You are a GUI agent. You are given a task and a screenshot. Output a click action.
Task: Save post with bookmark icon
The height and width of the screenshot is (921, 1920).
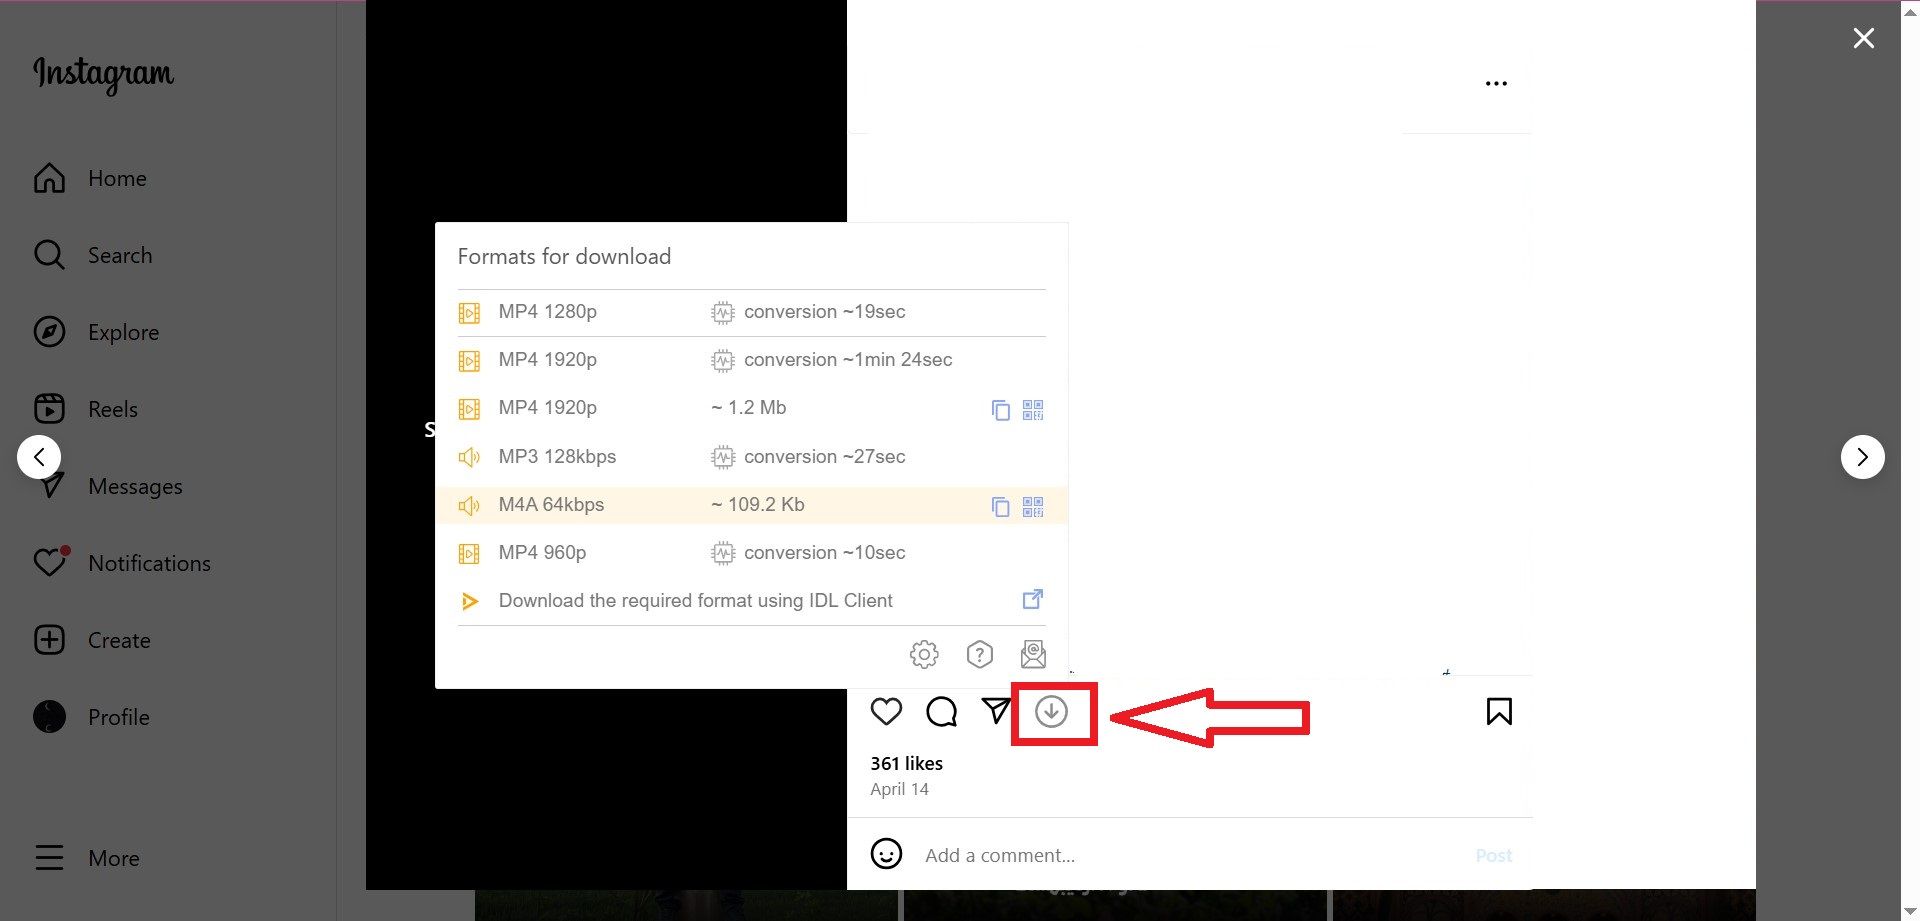point(1499,712)
